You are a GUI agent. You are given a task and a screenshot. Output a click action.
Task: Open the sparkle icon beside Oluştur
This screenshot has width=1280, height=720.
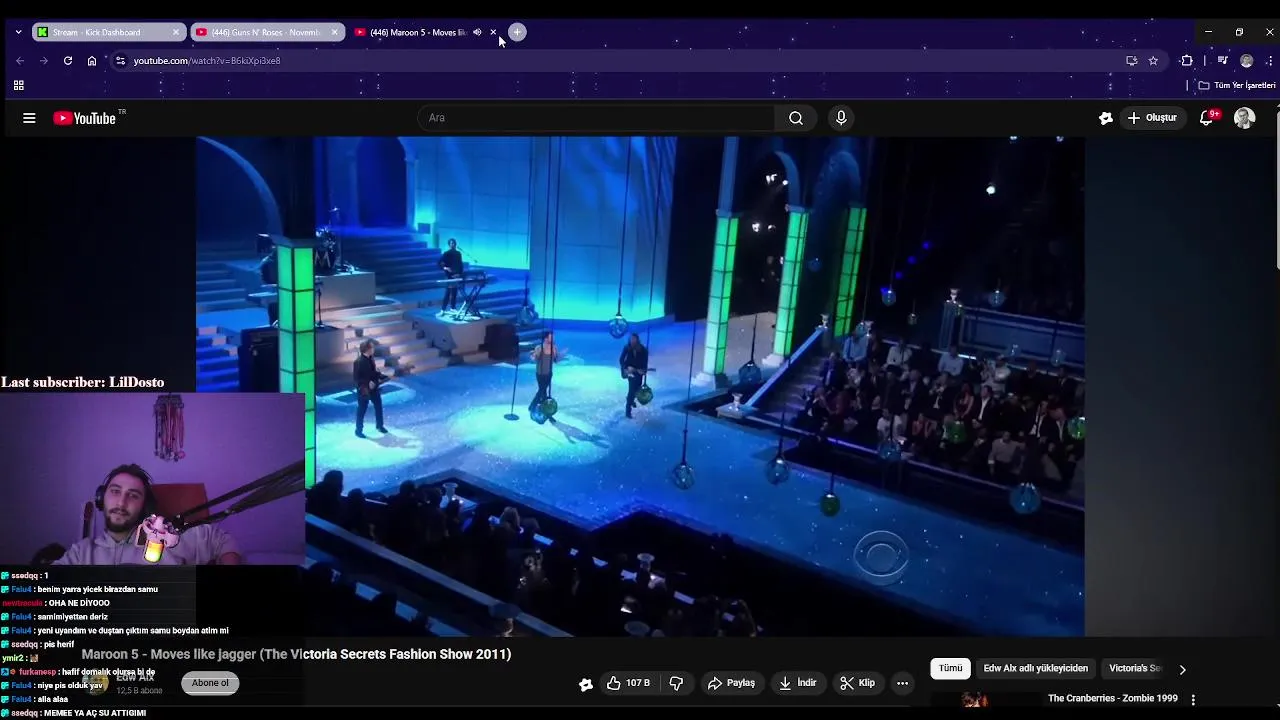1105,118
